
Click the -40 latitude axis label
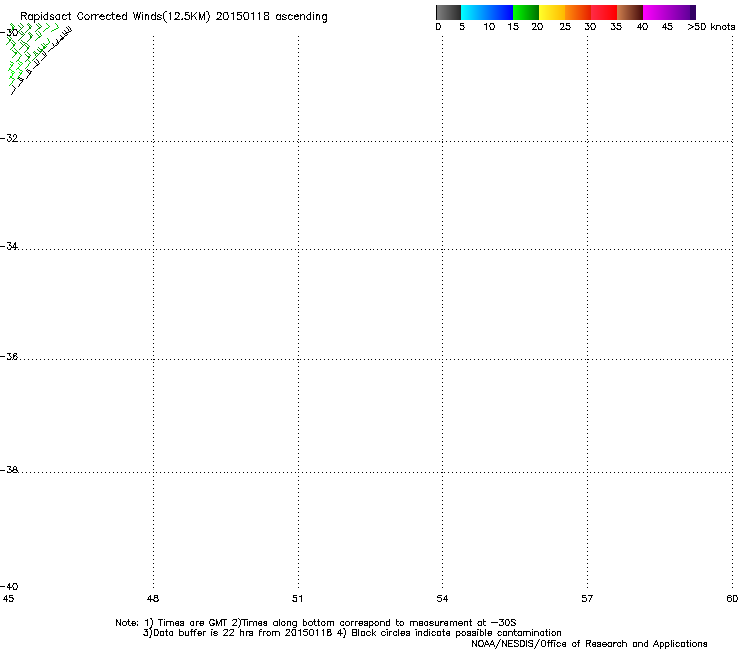9,587
